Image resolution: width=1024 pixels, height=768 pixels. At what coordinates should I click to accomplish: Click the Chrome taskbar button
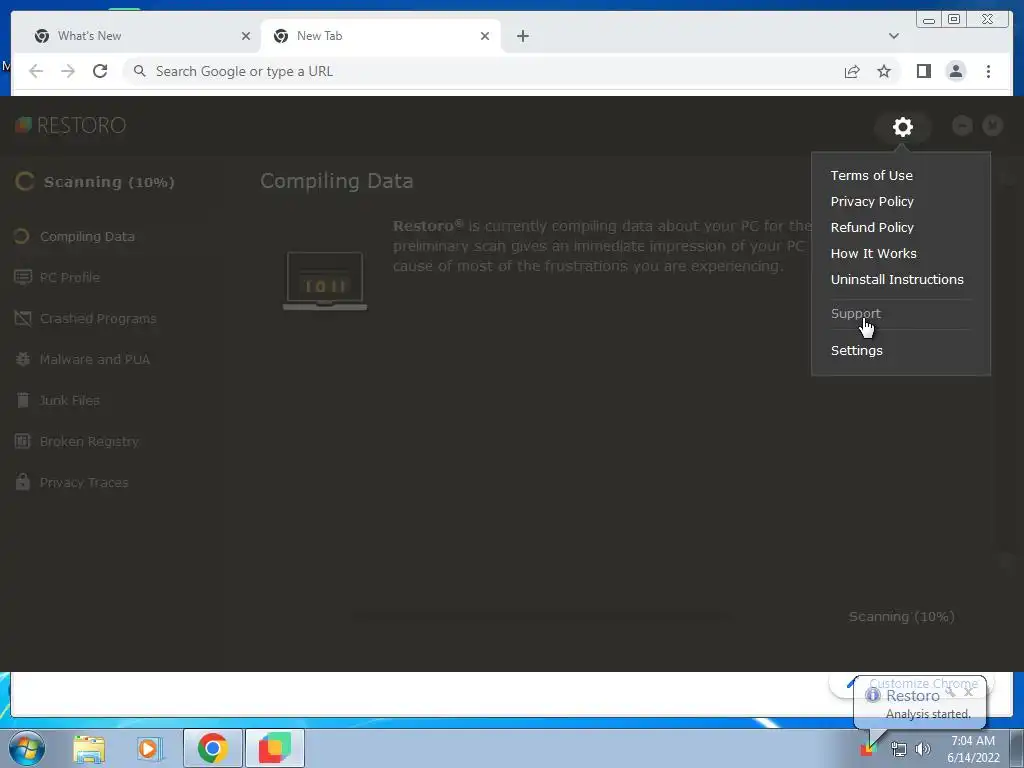click(x=213, y=748)
